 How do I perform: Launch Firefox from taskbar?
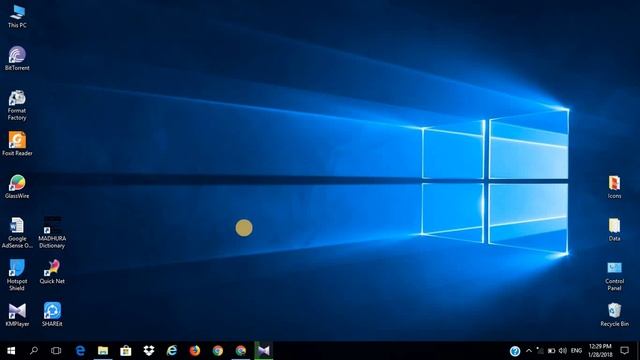tap(195, 351)
